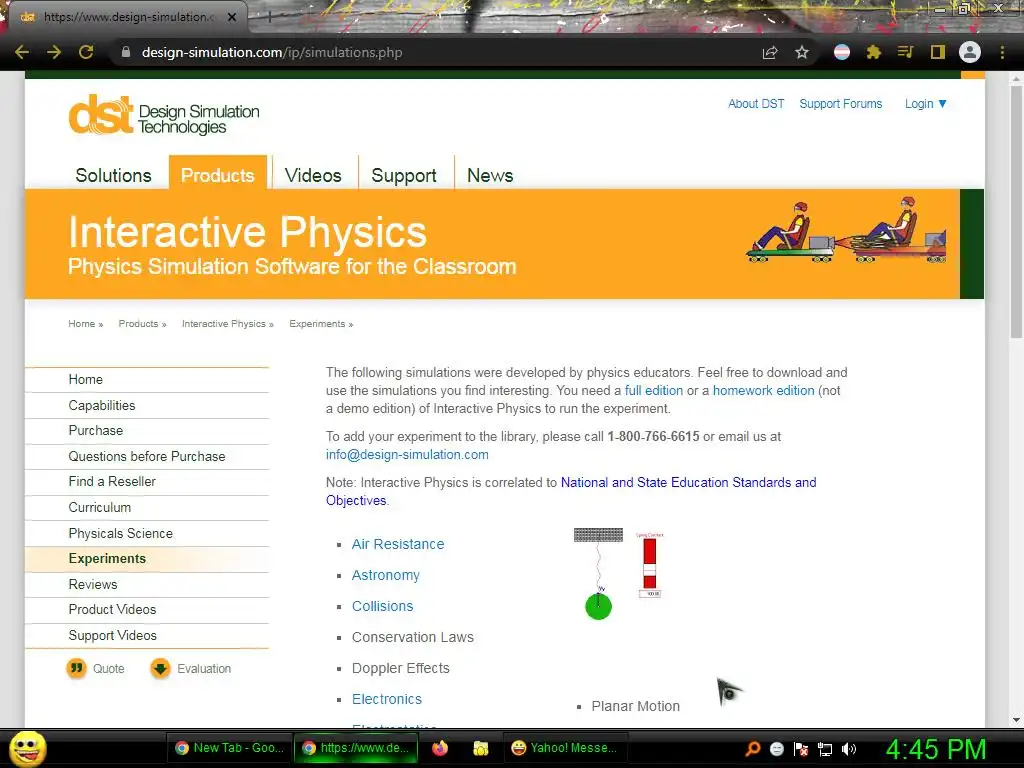Select Planar Motion in the list

(x=635, y=706)
